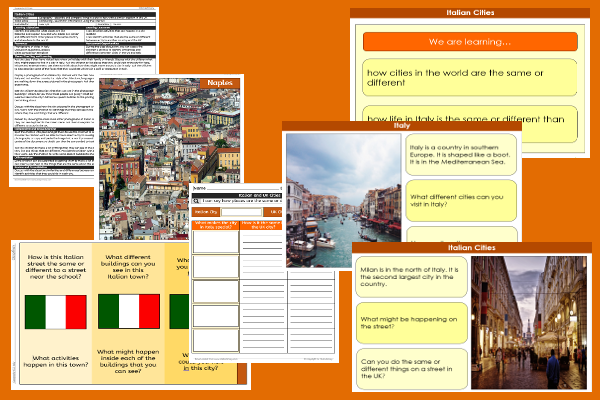This screenshot has width=600, height=400.
Task: Select 'What different cities can you visit in Italy?'
Action: 461,201
